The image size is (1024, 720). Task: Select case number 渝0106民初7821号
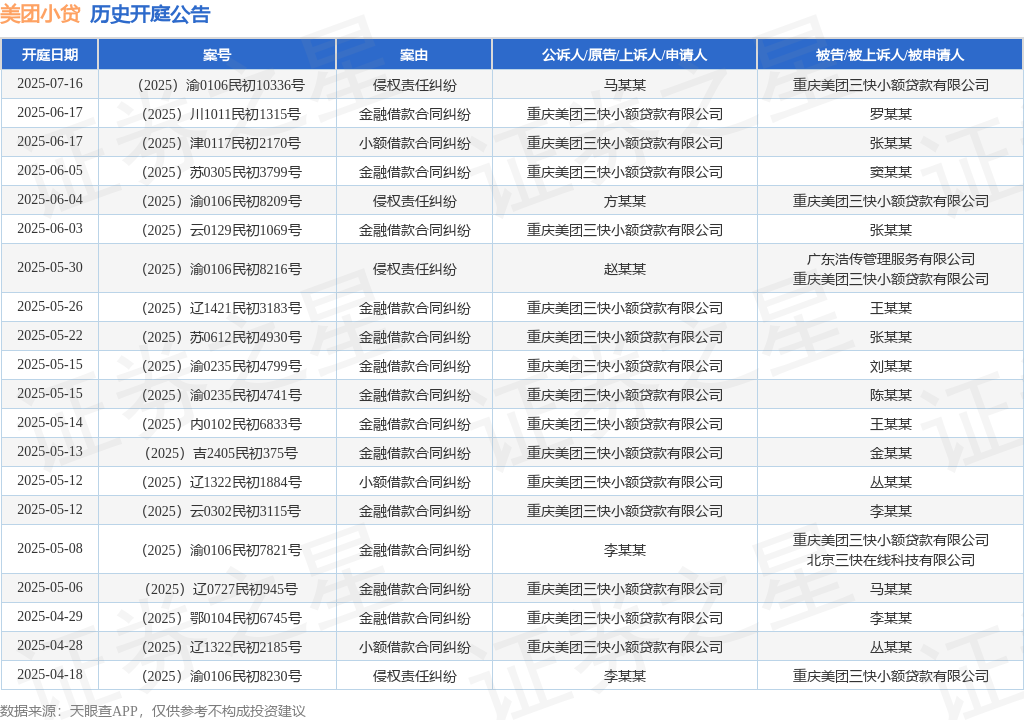click(221, 550)
